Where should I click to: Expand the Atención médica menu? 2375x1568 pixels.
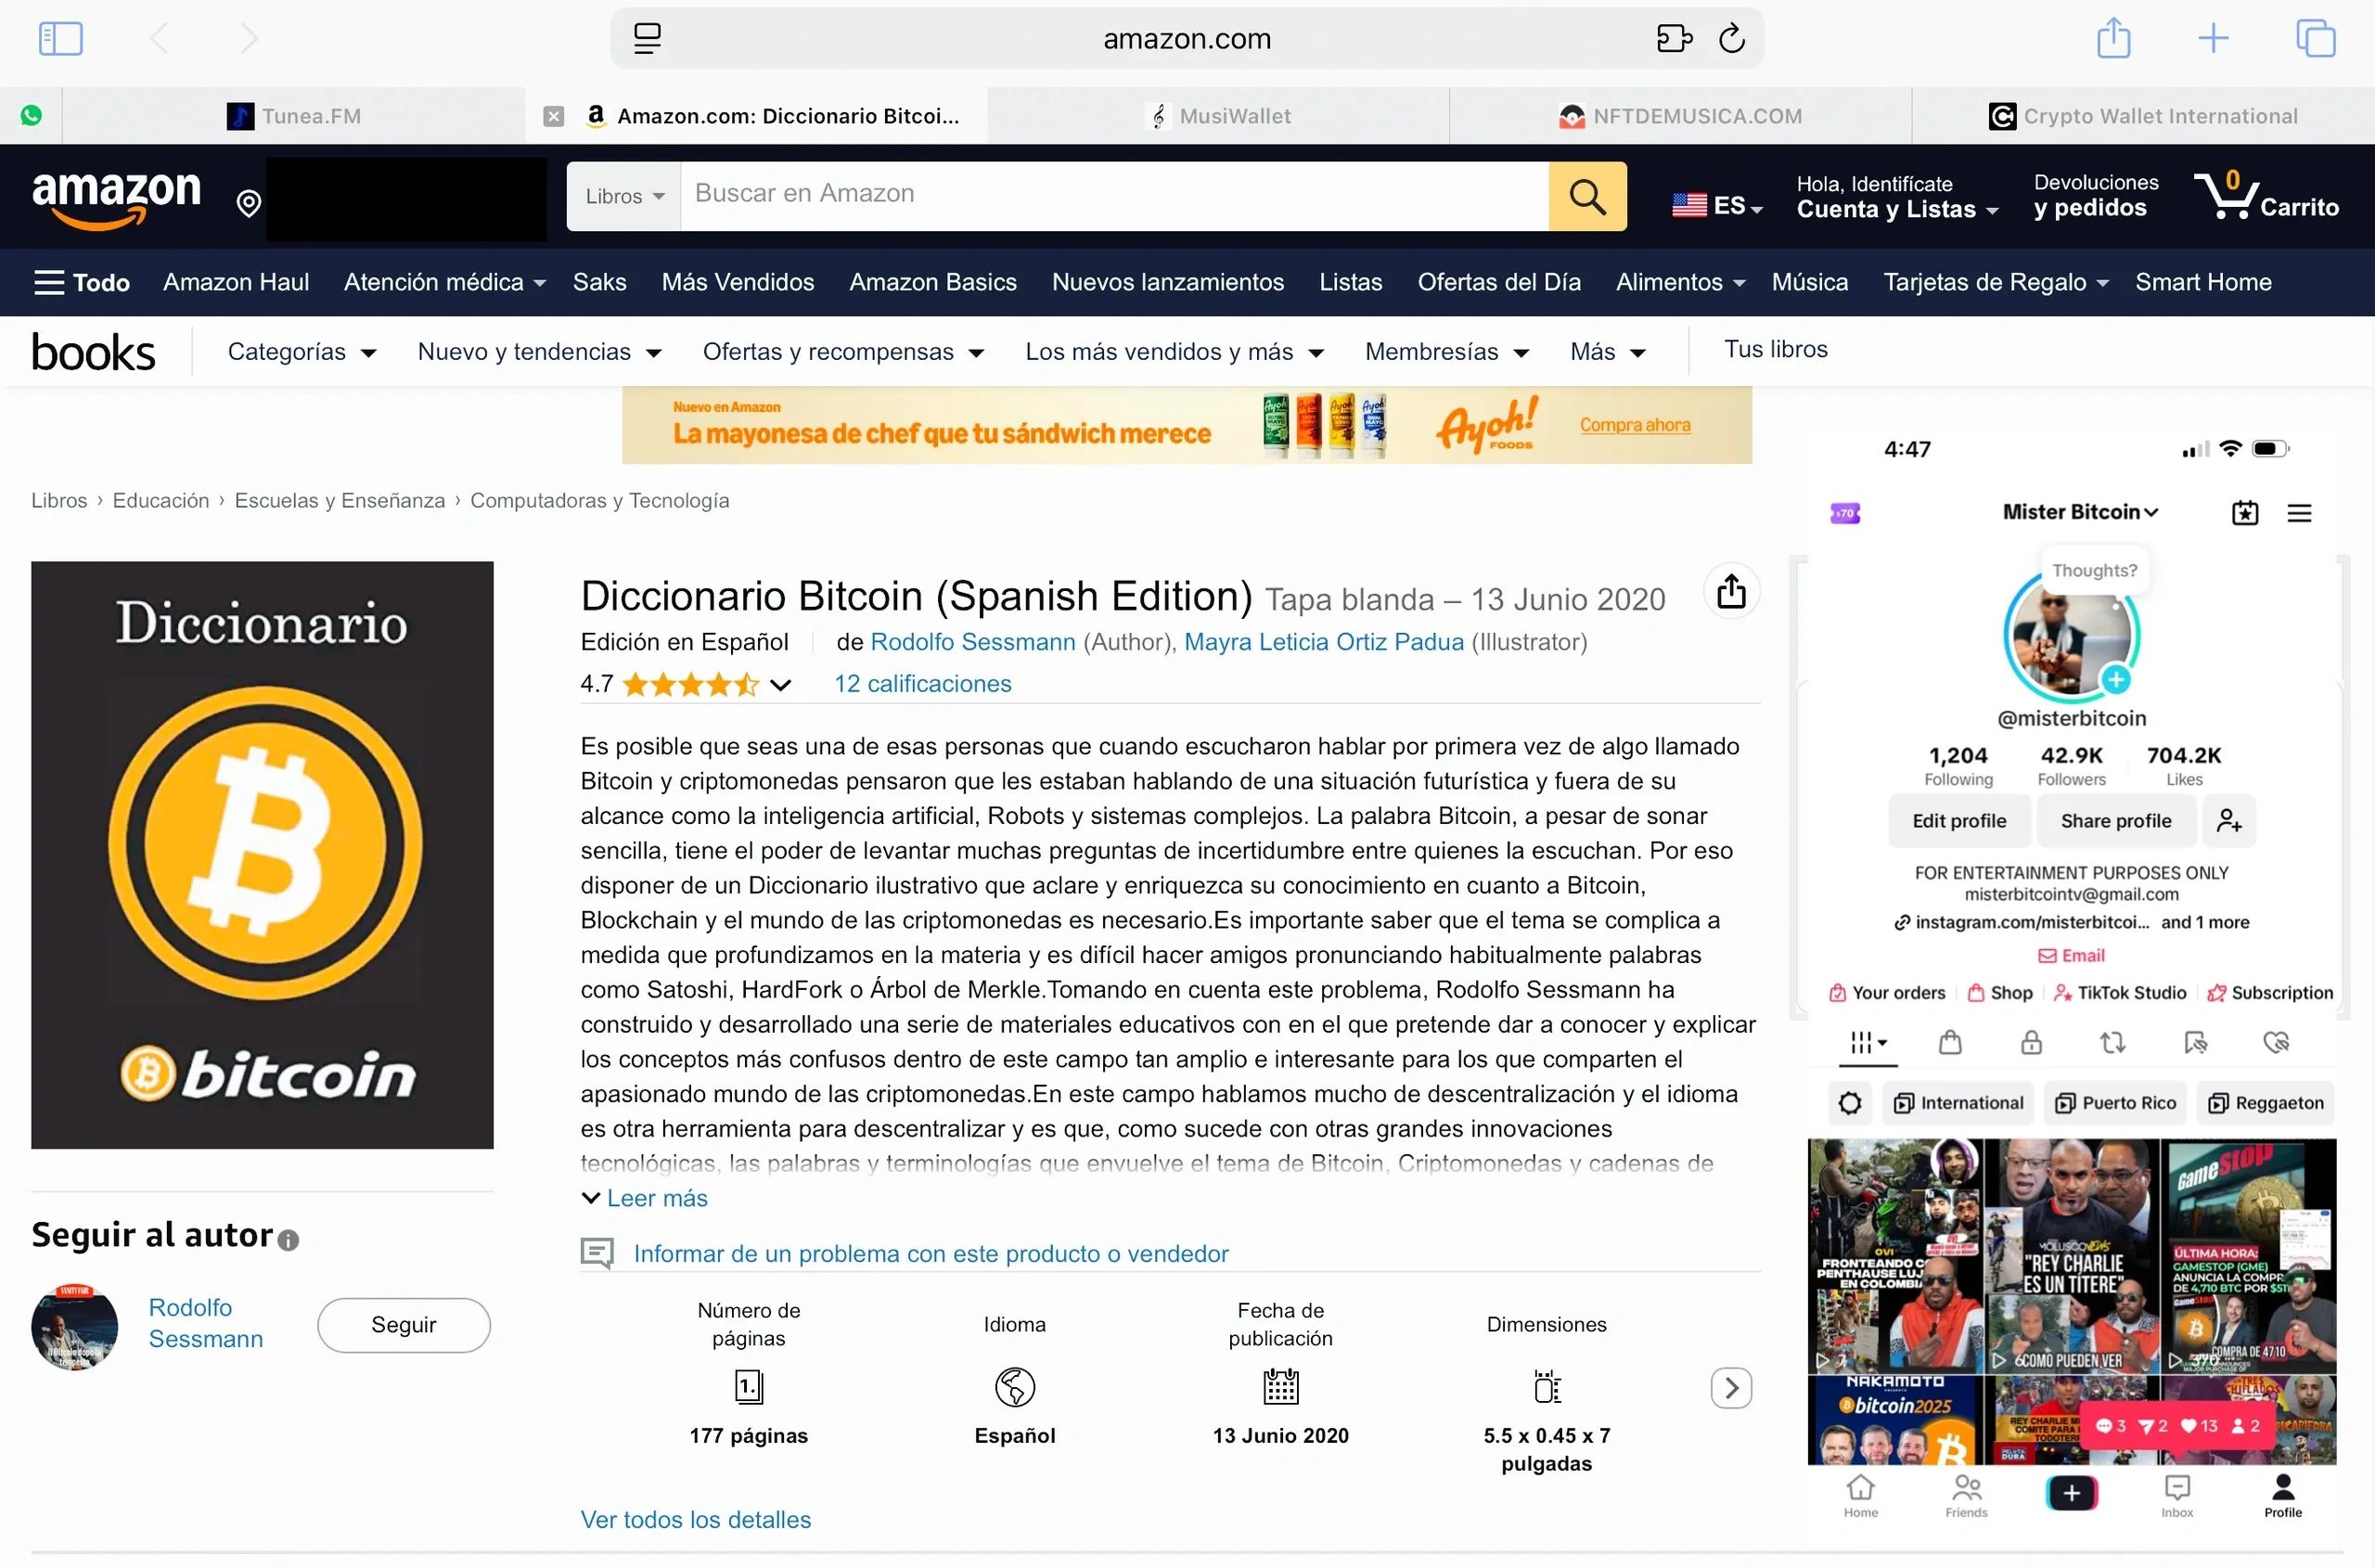tap(444, 282)
